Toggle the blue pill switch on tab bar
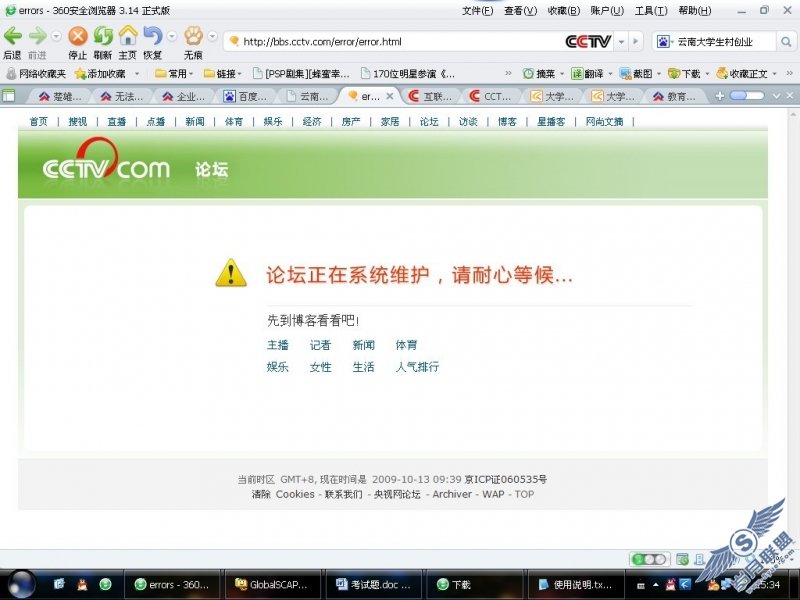The width and height of the screenshot is (800, 600). 747,96
